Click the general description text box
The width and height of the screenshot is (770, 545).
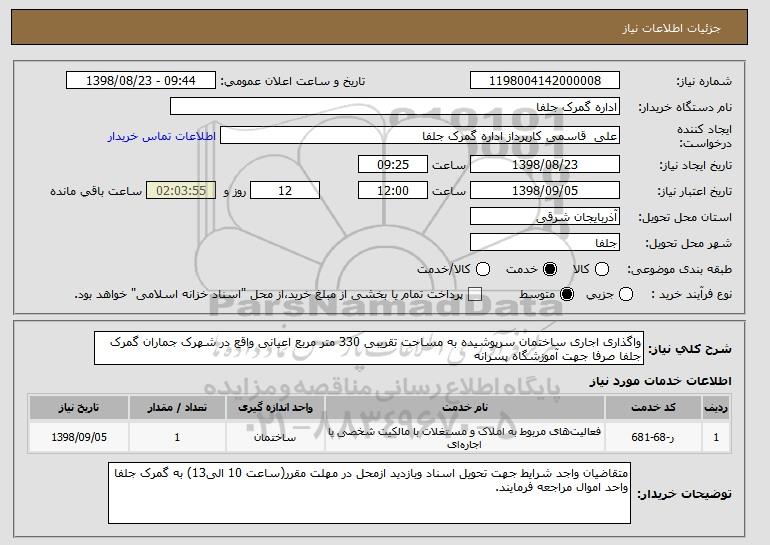tap(369, 349)
